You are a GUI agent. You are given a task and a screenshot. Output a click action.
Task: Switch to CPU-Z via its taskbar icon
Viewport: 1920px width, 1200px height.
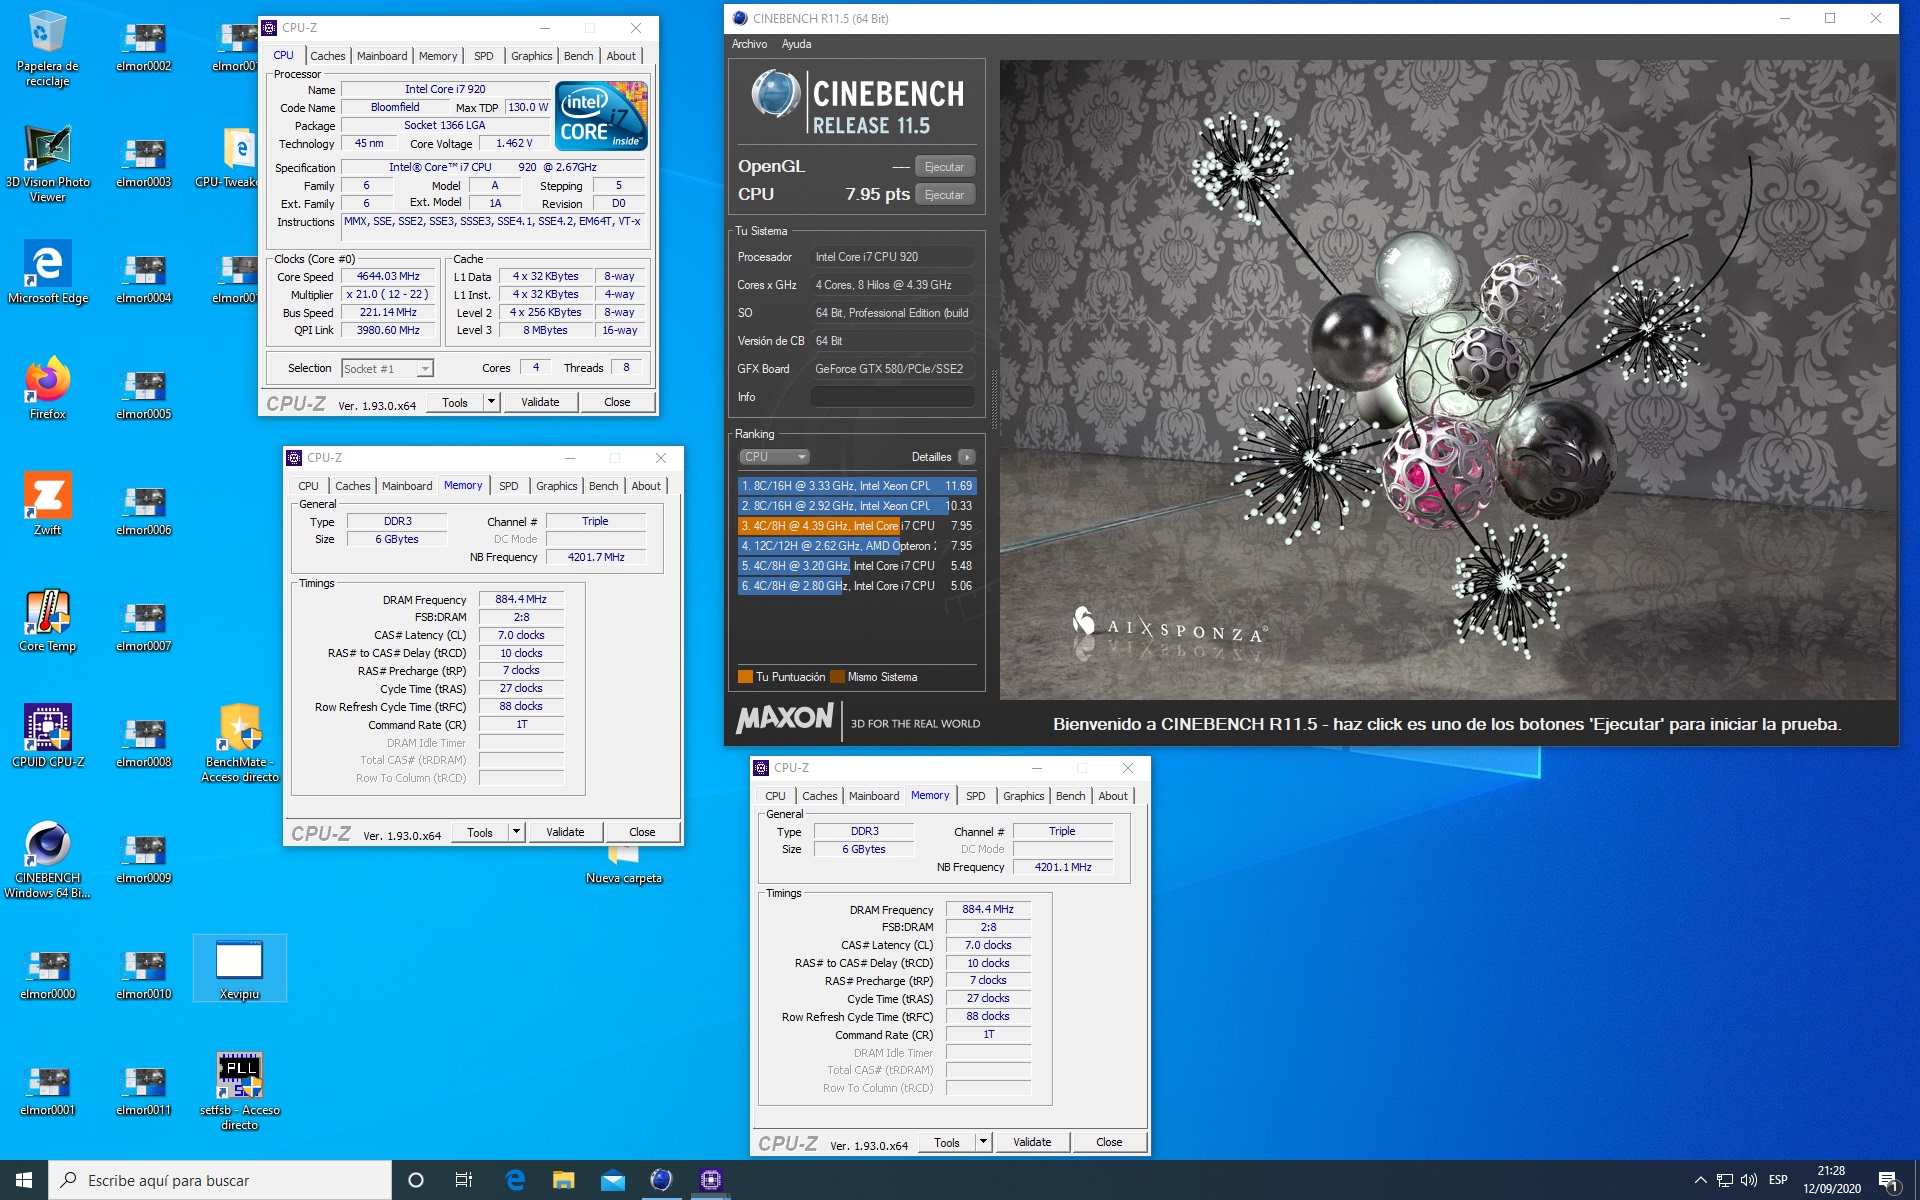[x=711, y=1180]
